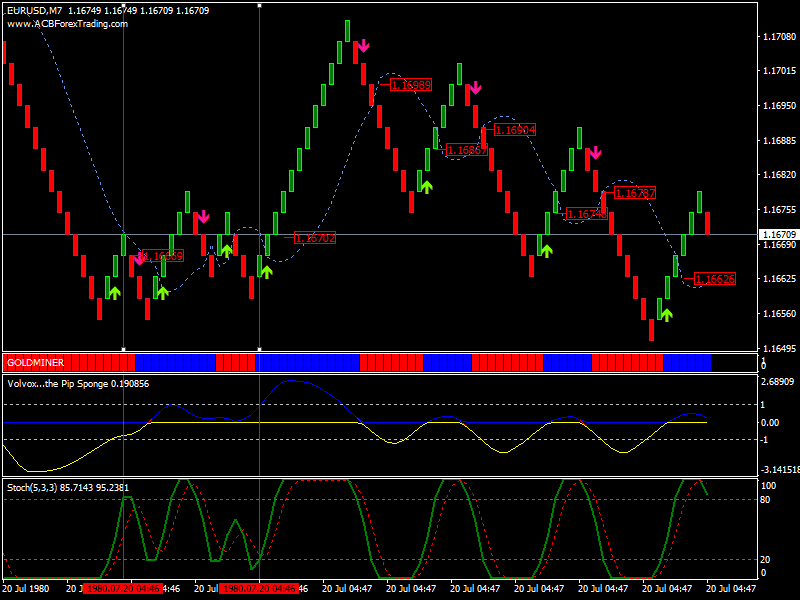800x600 pixels.
Task: Click the pink sell arrow at the highest peak
Action: tap(363, 45)
